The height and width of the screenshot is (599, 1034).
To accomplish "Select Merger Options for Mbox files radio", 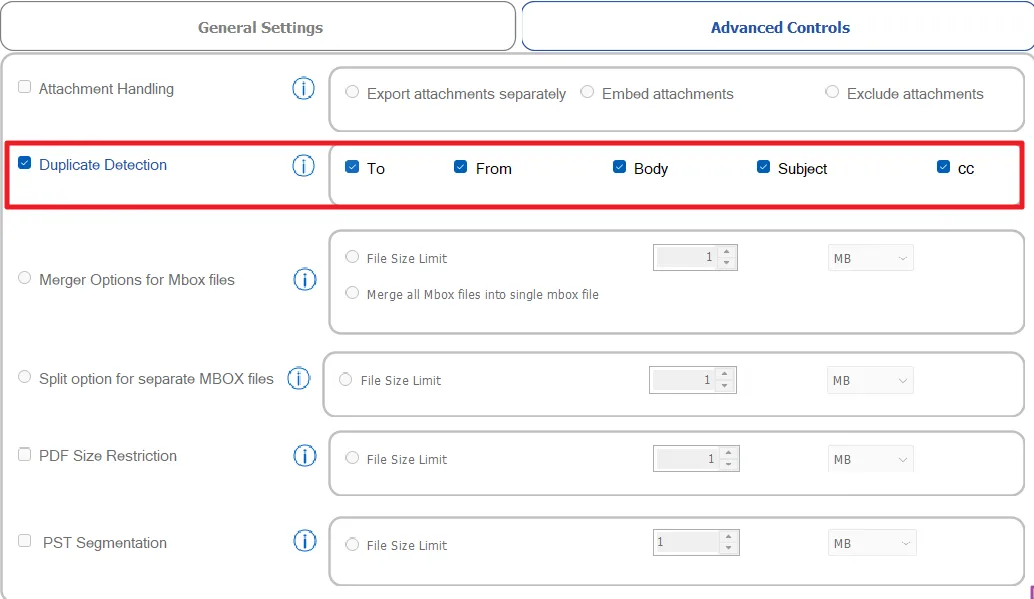I will [24, 278].
